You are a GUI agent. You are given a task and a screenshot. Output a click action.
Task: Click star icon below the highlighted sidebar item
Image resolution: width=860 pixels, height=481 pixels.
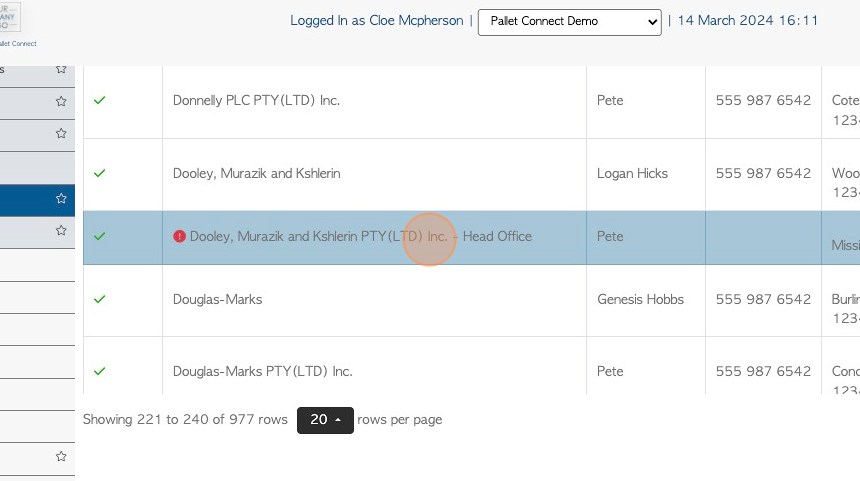(61, 230)
